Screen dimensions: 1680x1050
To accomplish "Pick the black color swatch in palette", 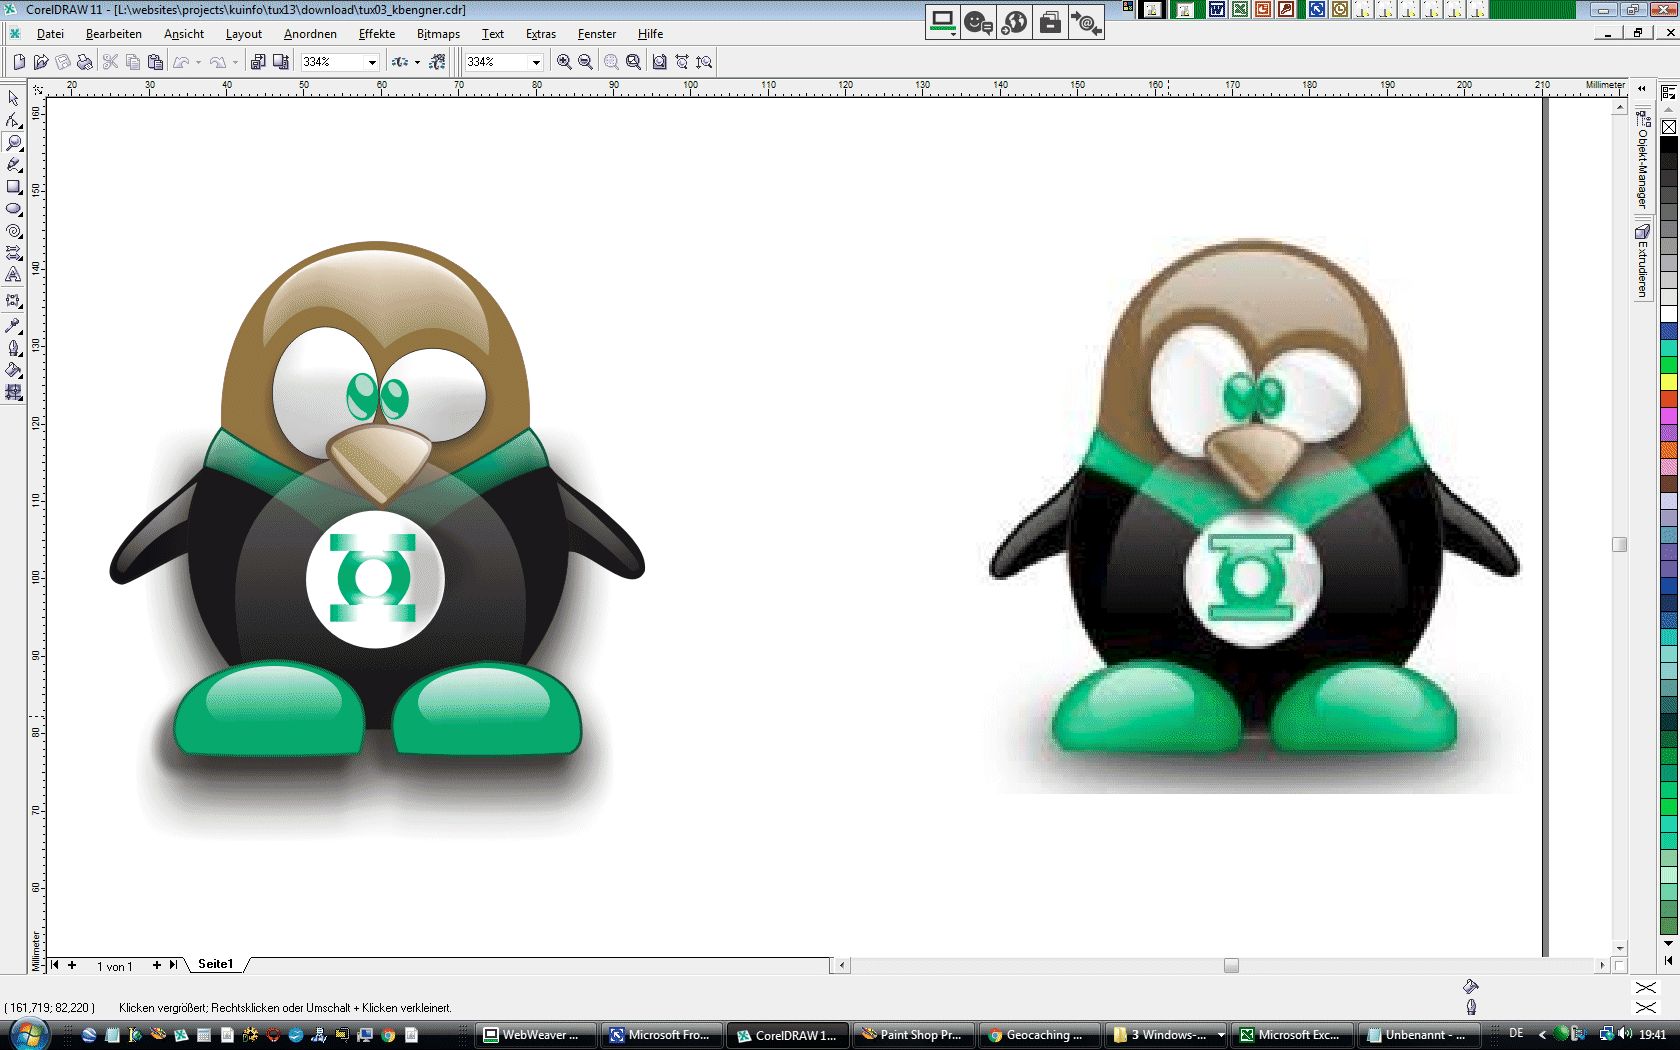I will (1669, 145).
